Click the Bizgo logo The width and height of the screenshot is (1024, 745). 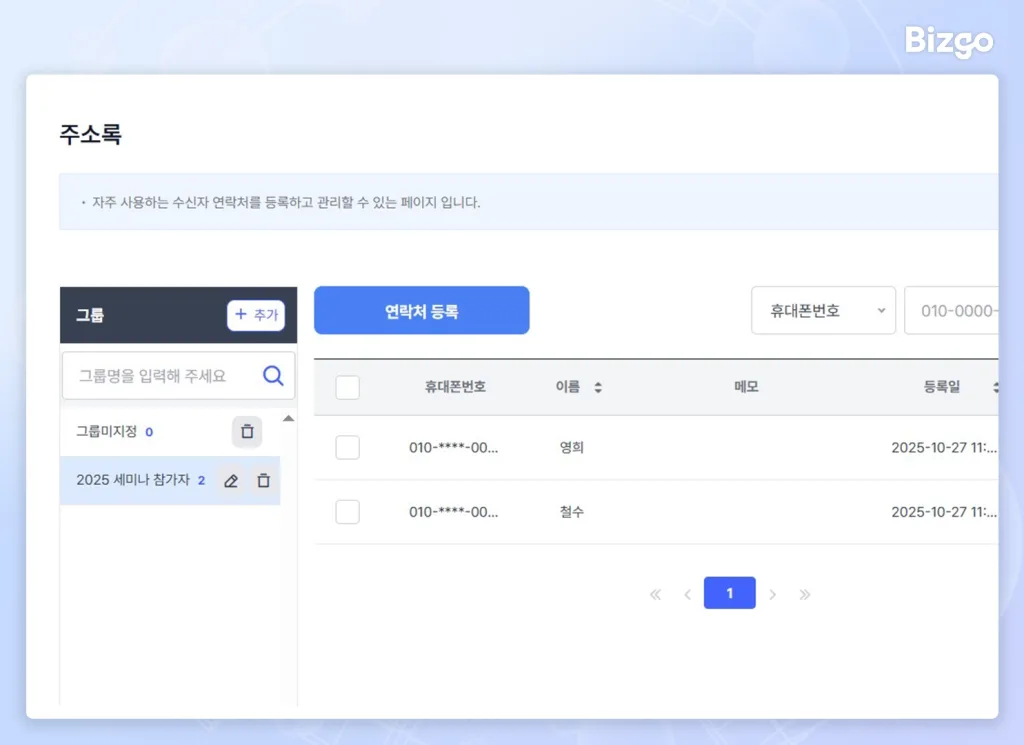point(947,42)
